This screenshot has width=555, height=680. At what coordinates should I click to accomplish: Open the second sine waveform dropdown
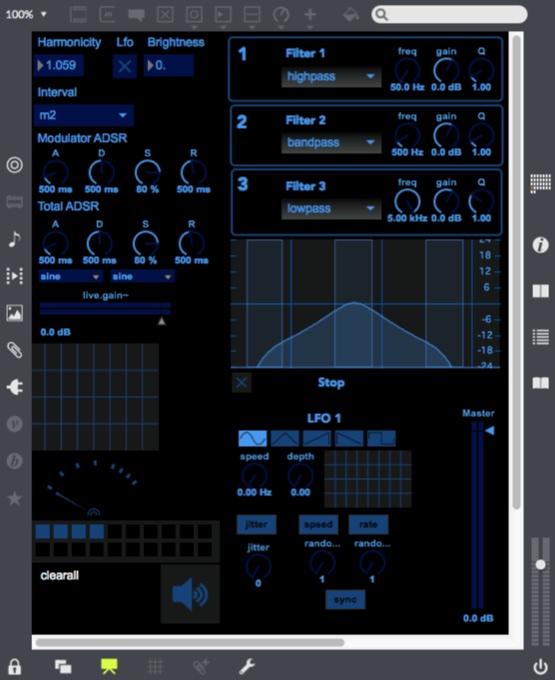(143, 276)
